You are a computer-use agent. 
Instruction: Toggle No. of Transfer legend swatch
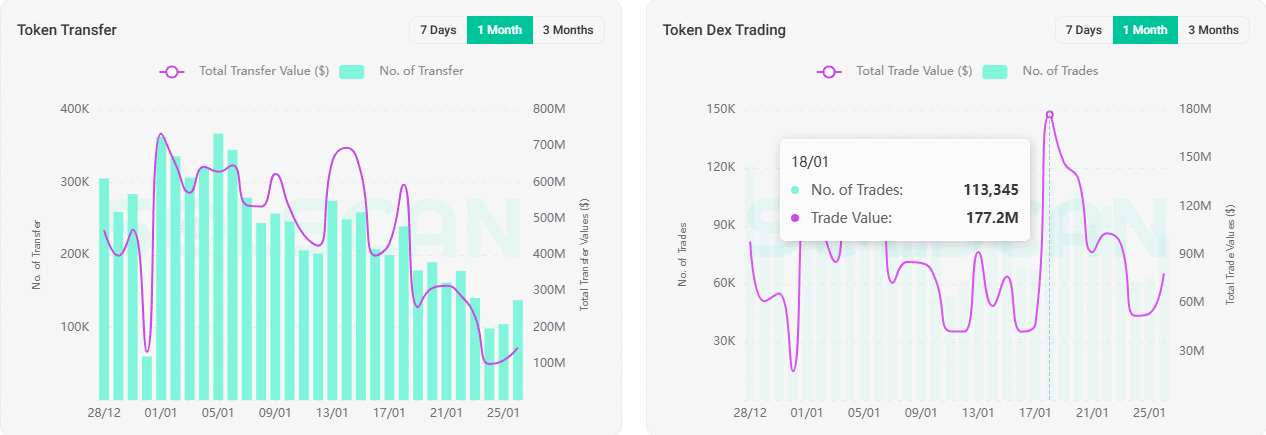point(351,72)
